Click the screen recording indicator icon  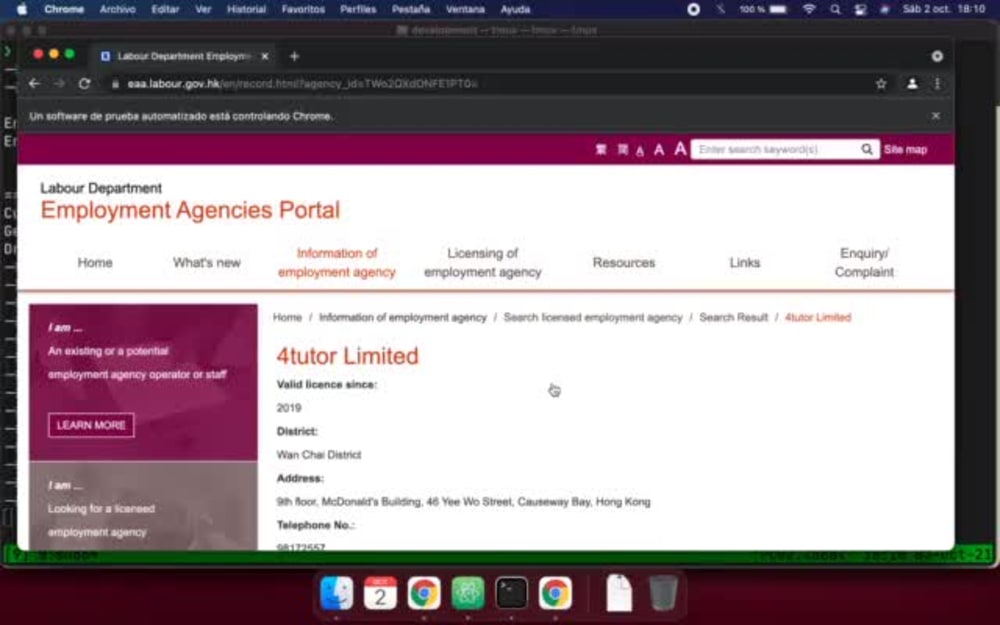click(693, 9)
